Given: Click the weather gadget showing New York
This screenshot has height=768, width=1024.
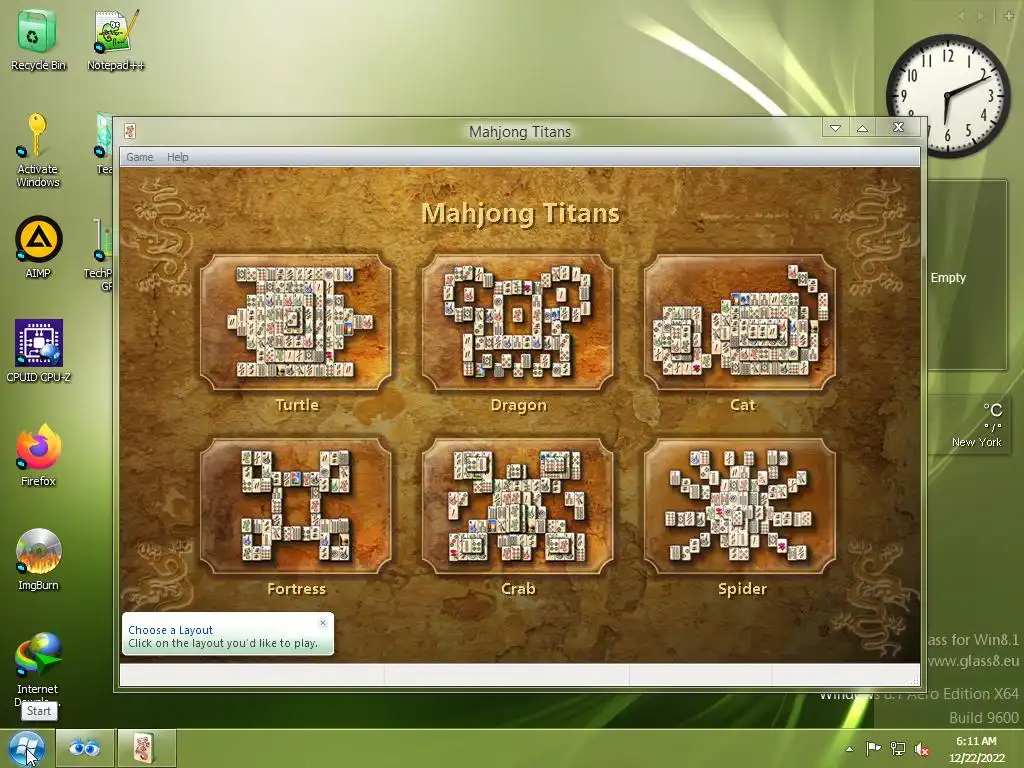Looking at the screenshot, I should [968, 426].
